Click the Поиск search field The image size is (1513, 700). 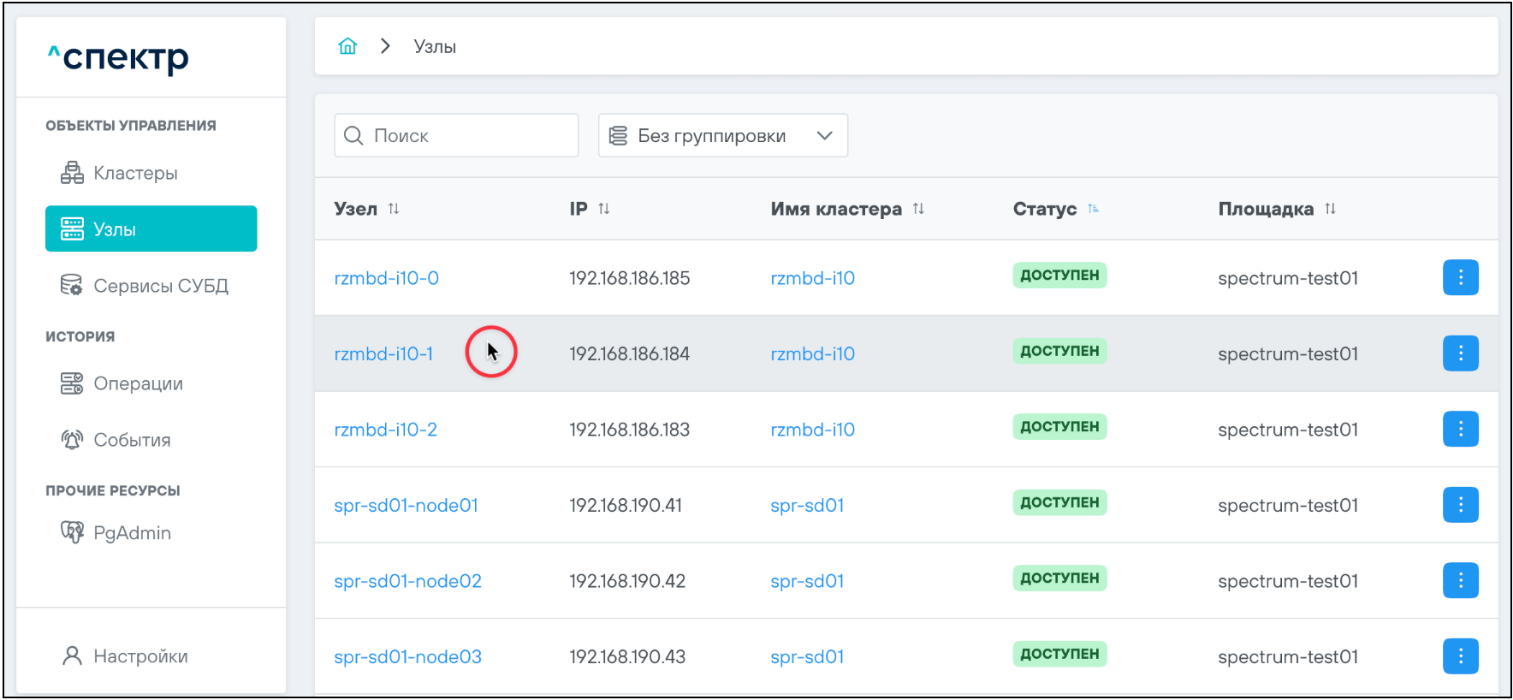tap(457, 136)
